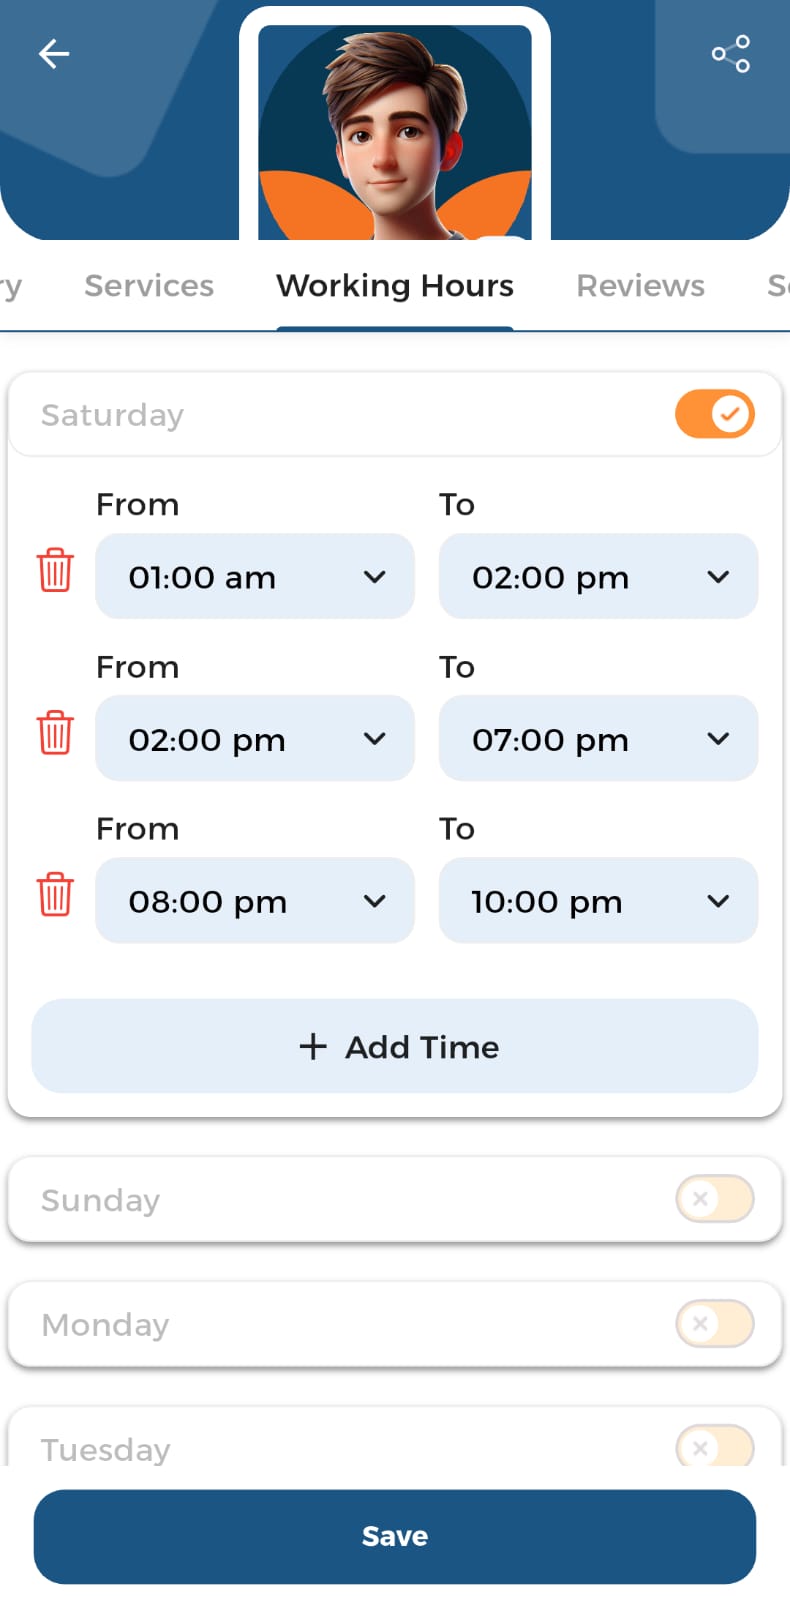Tap the back arrow icon
Screen dimensions: 790x1600
click(x=54, y=54)
